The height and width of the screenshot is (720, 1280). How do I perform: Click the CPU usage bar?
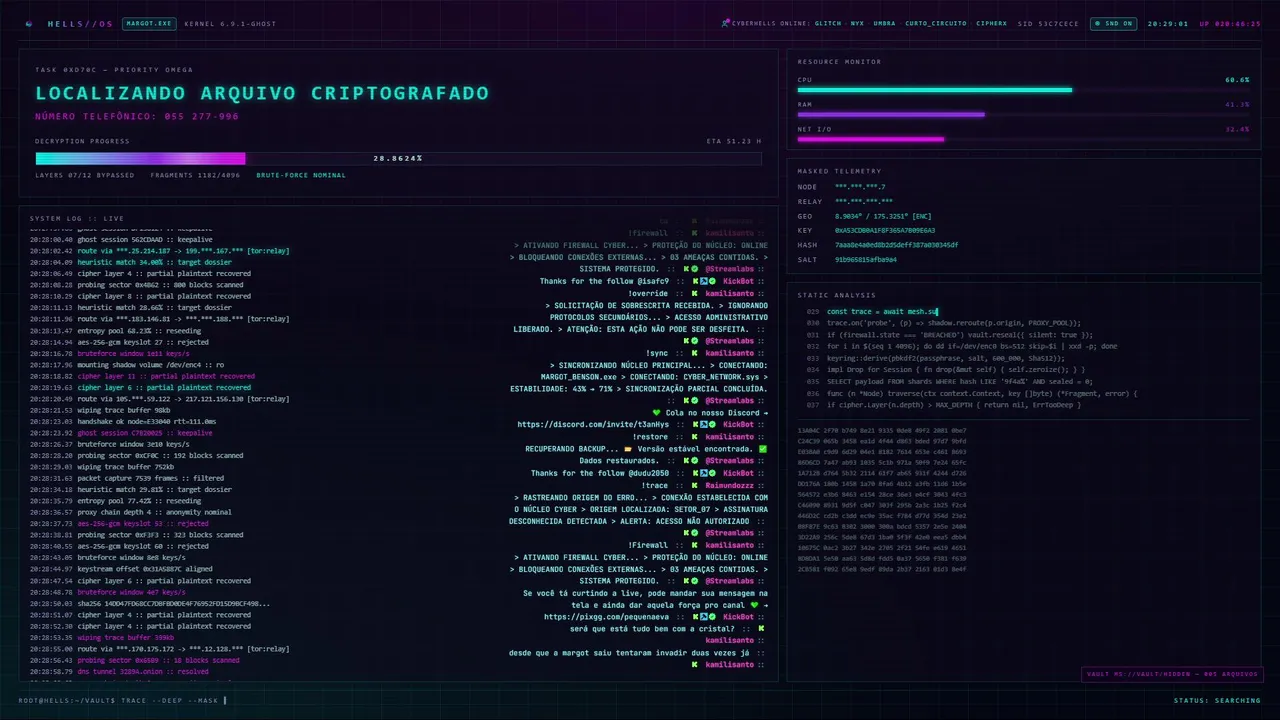1023,90
